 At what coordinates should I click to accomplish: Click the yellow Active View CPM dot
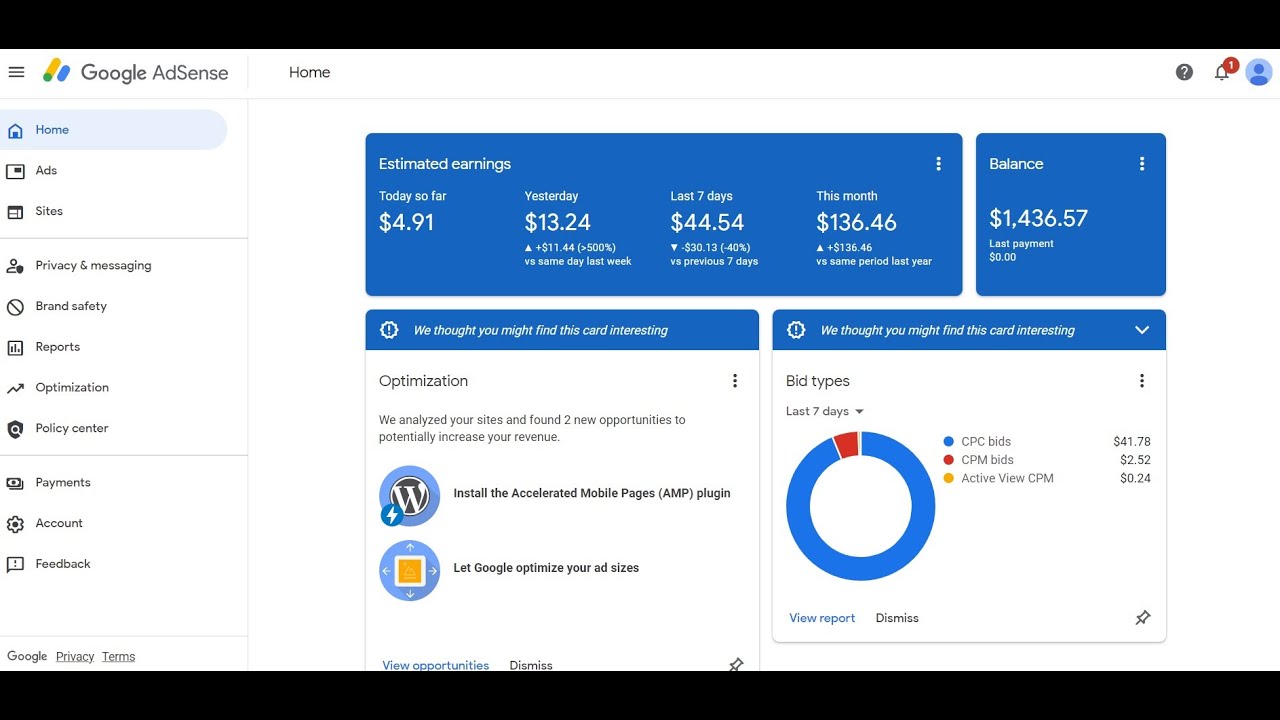coord(948,478)
